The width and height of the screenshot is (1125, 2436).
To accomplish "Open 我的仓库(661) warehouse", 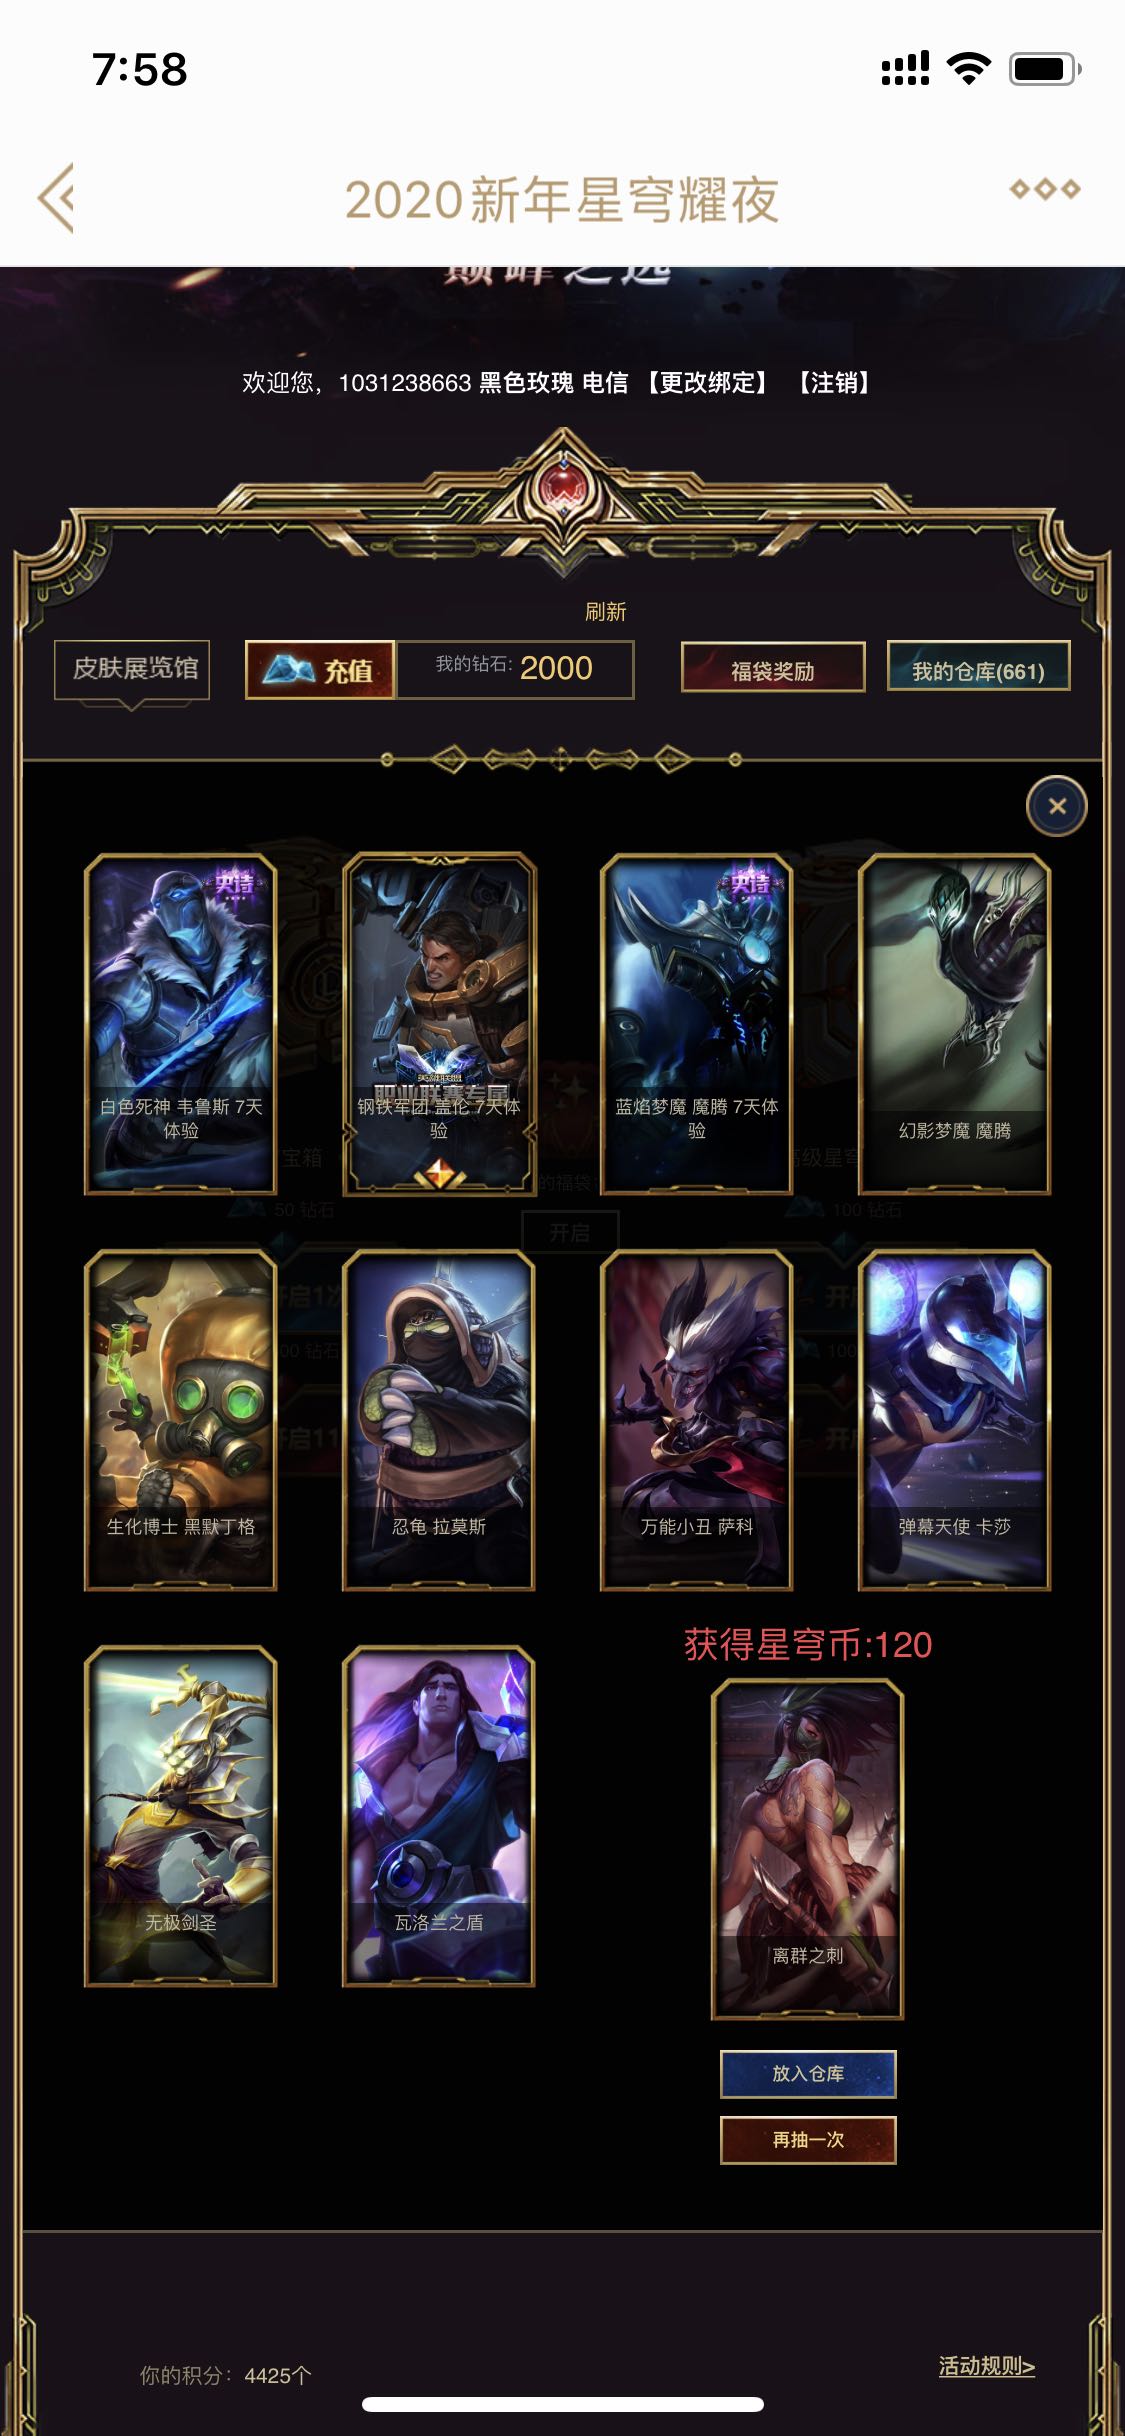I will tap(978, 666).
